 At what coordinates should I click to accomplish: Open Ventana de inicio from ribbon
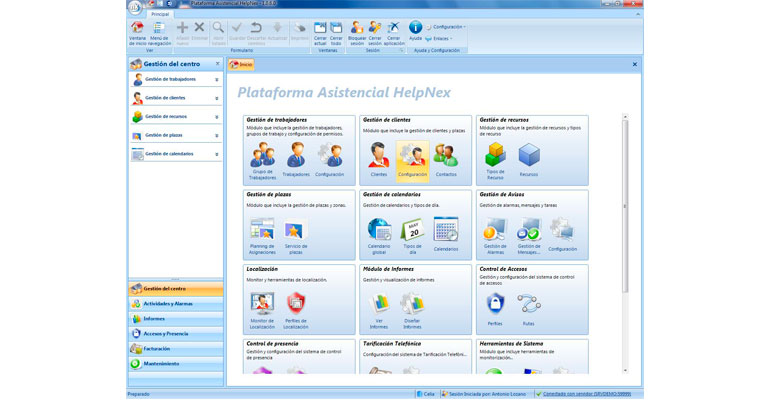coord(137,33)
